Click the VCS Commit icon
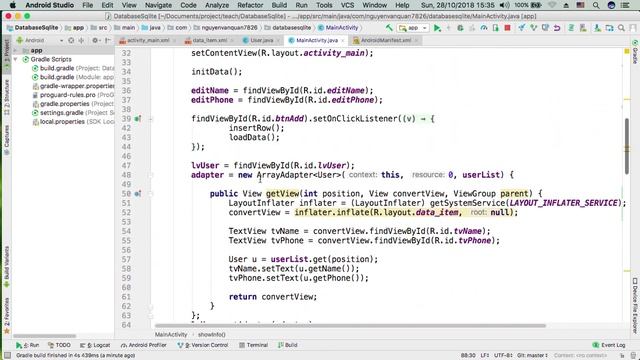 coord(533,28)
